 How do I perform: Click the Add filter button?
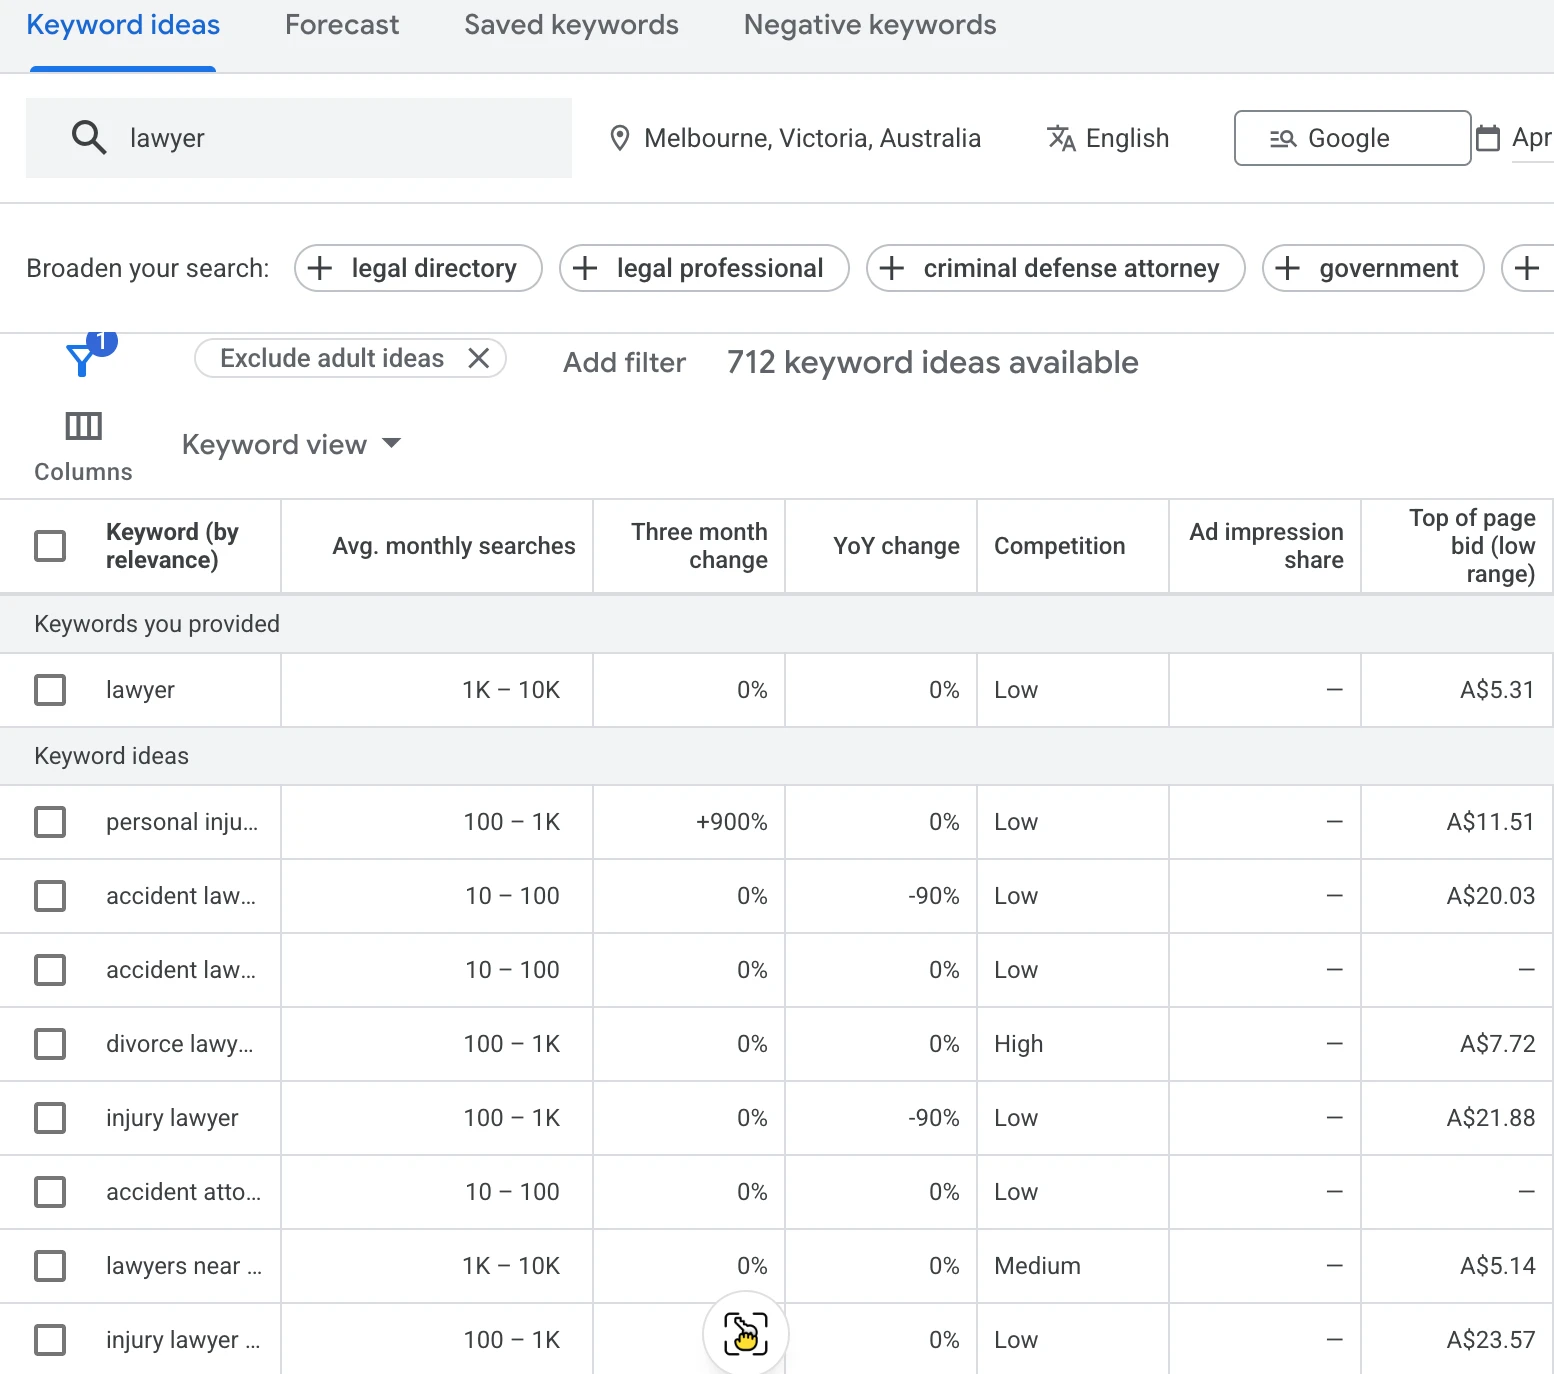pos(623,362)
